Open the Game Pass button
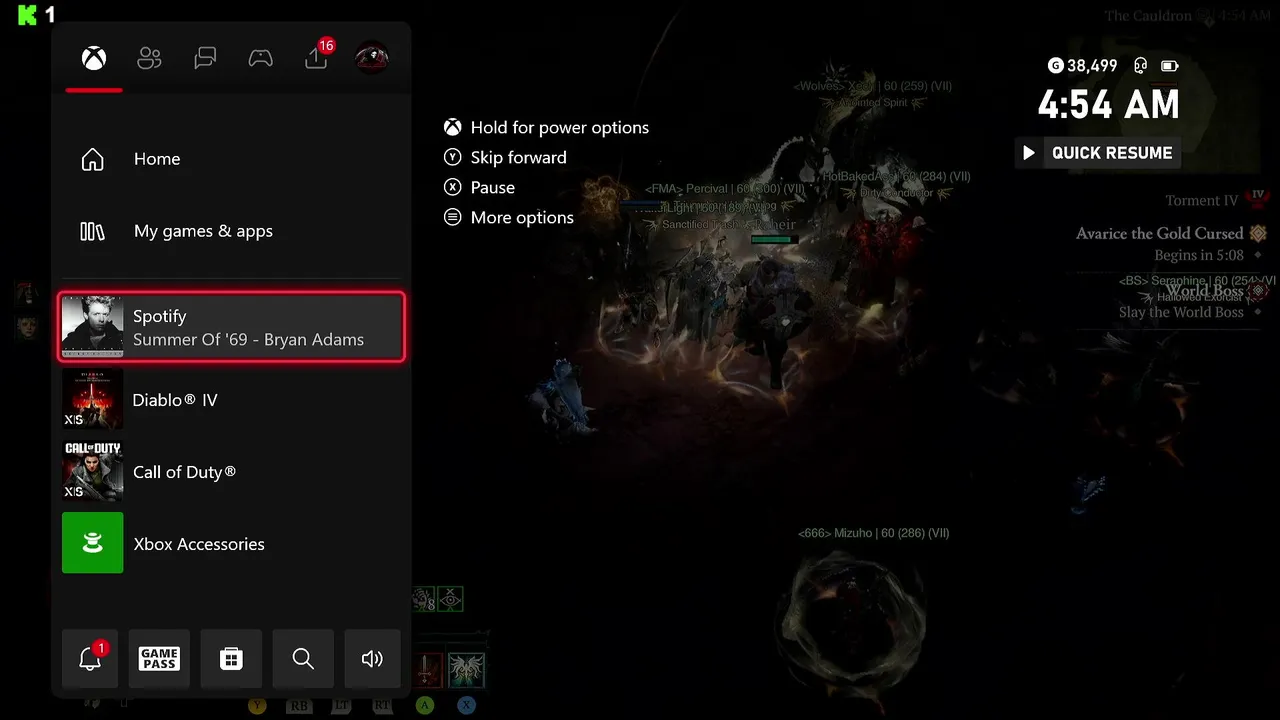This screenshot has width=1280, height=720. click(x=159, y=658)
